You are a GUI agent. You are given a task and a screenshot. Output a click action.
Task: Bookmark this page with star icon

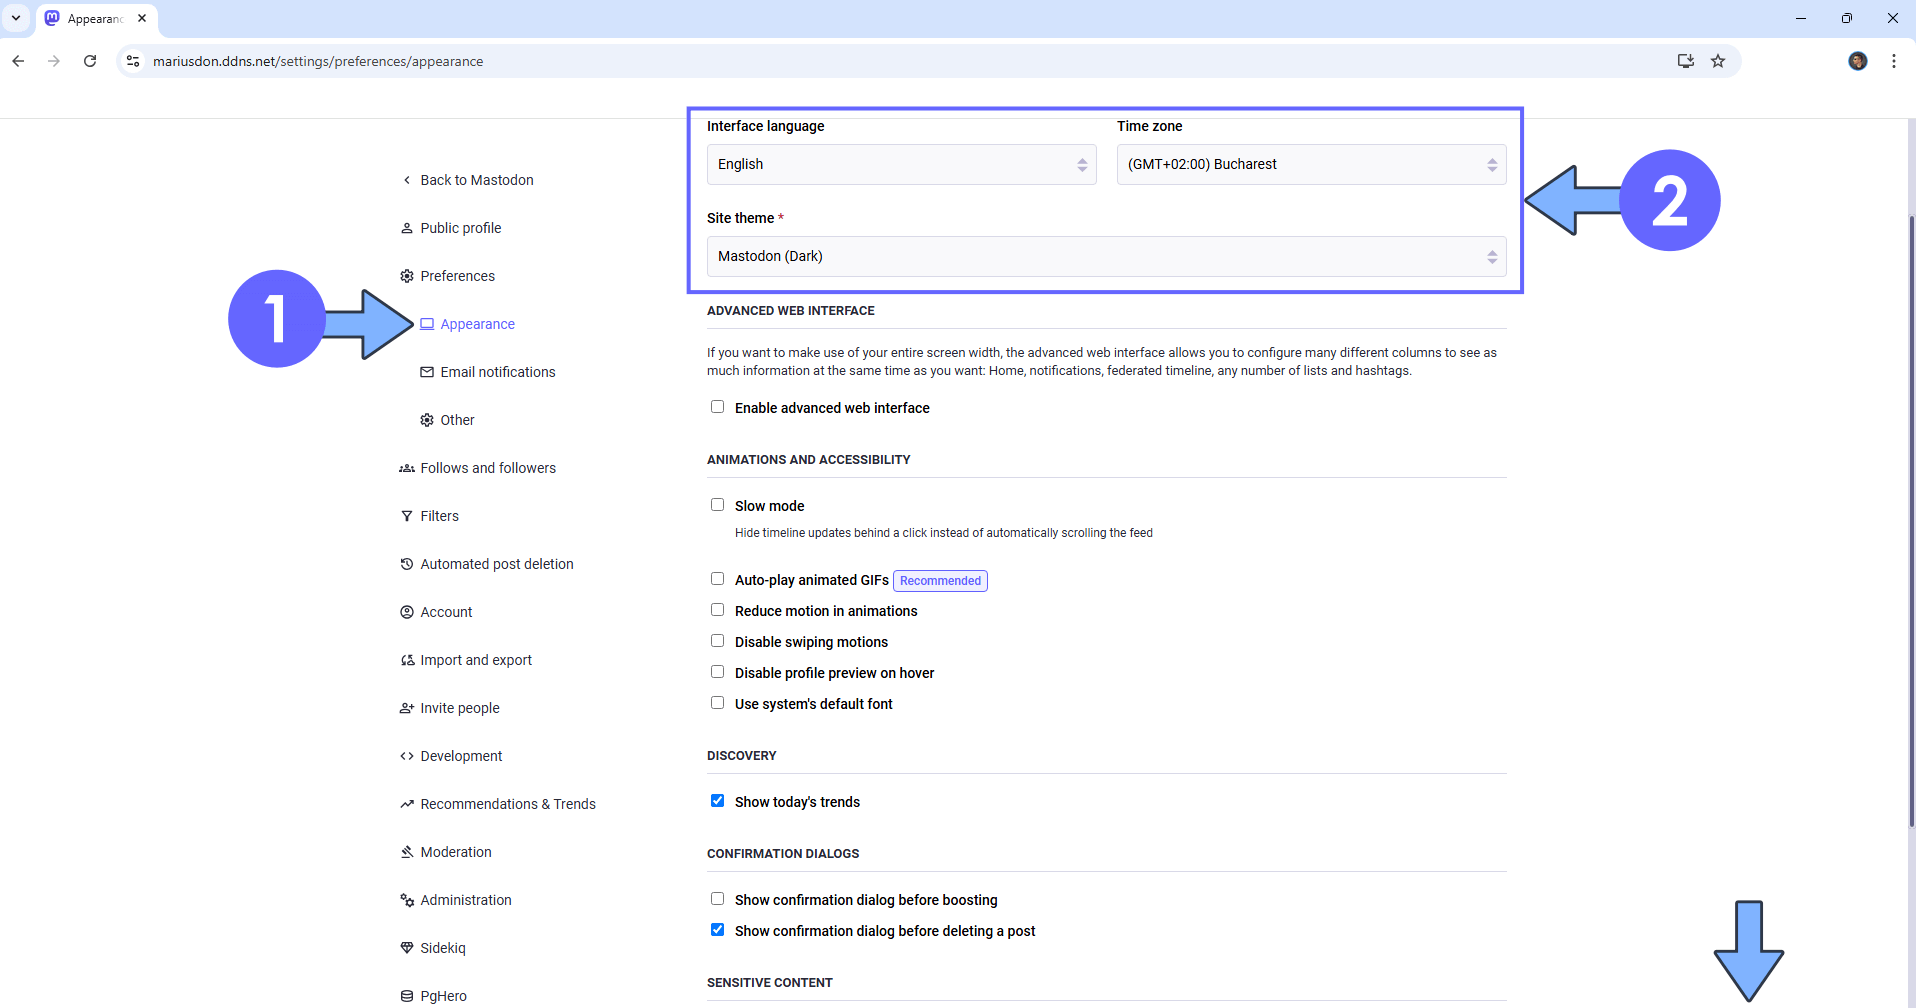click(x=1718, y=61)
